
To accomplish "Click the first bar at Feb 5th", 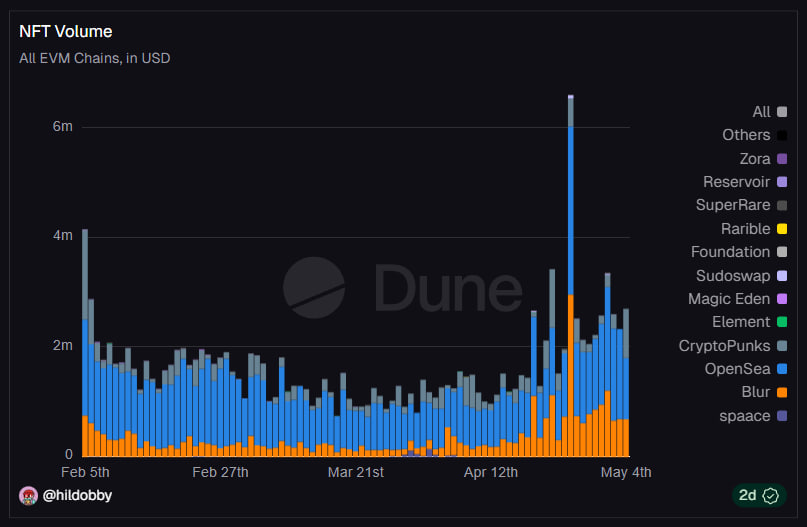I will 85,343.
